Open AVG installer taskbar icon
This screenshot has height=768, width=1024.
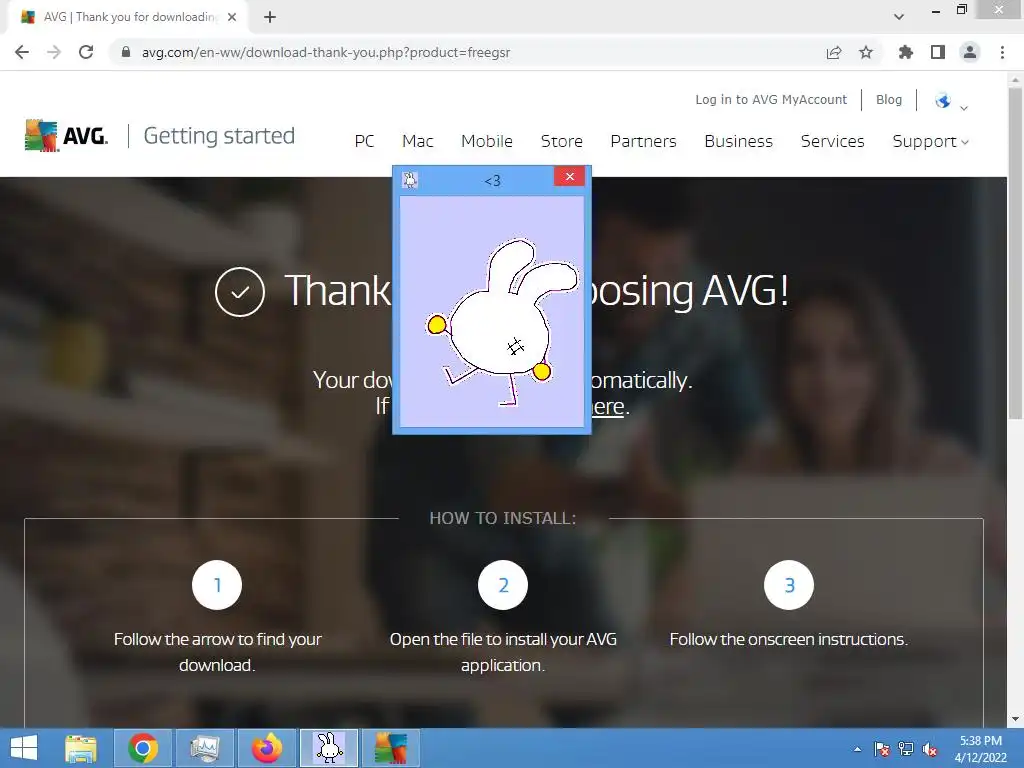(x=391, y=748)
